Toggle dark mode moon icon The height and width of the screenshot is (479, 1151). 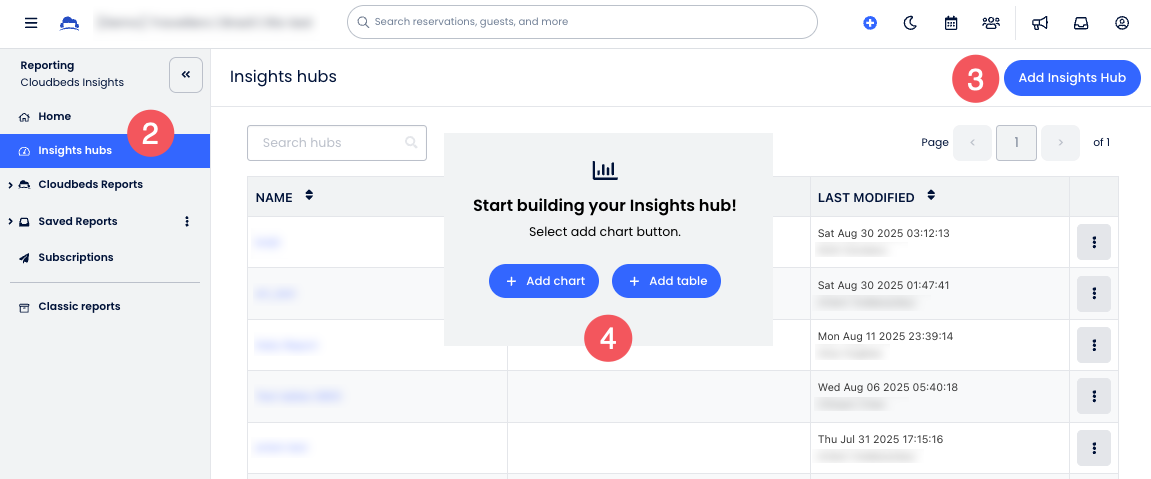click(910, 22)
